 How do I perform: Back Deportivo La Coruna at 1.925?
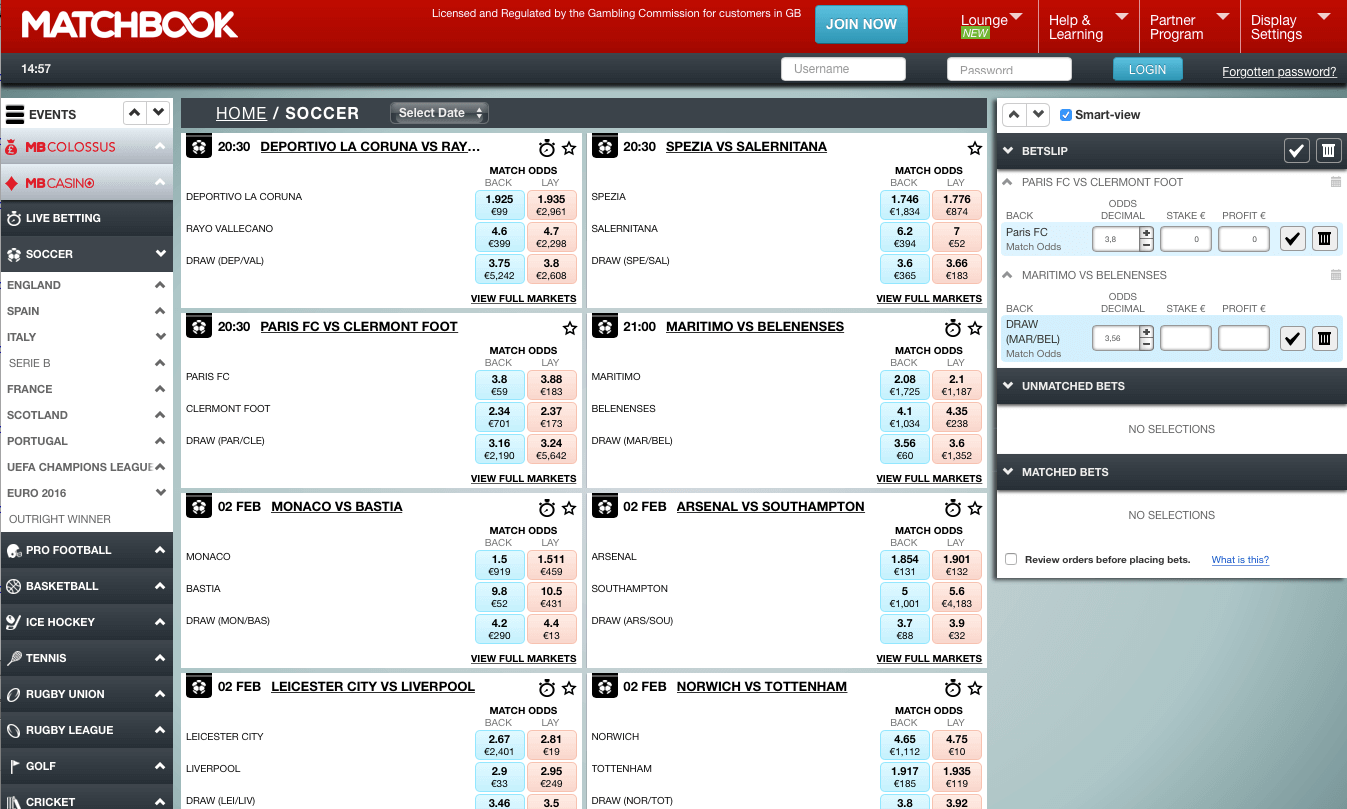(499, 205)
